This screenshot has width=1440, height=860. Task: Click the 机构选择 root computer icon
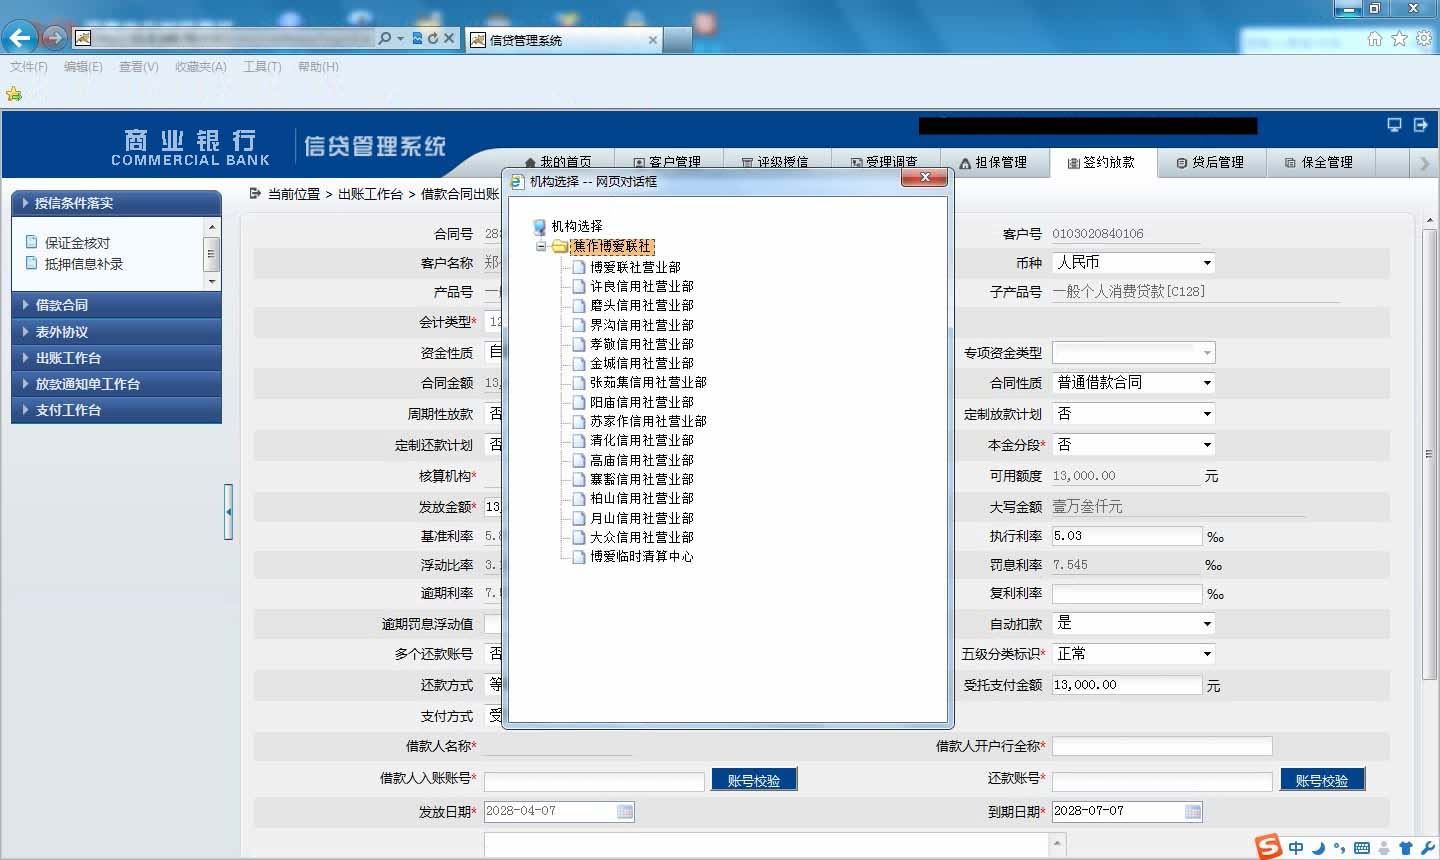click(540, 227)
